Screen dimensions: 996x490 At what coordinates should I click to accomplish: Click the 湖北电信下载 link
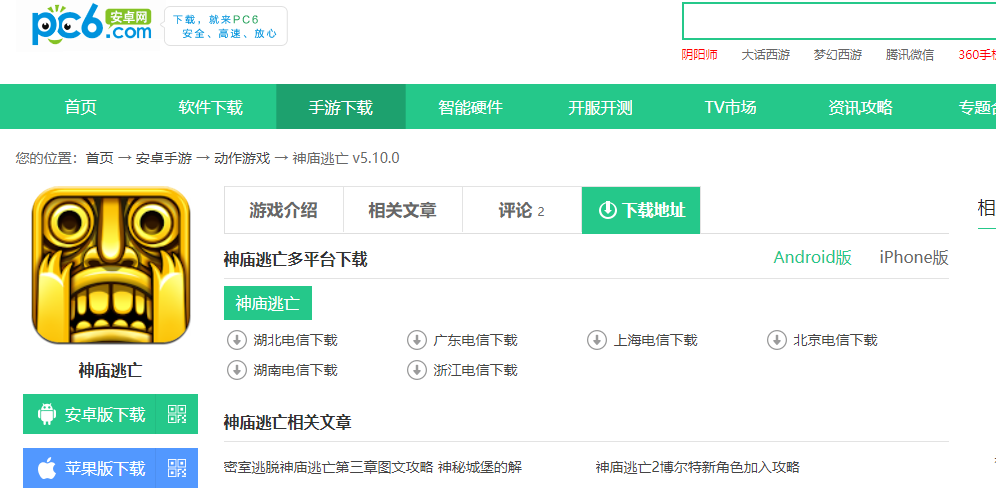tap(295, 340)
